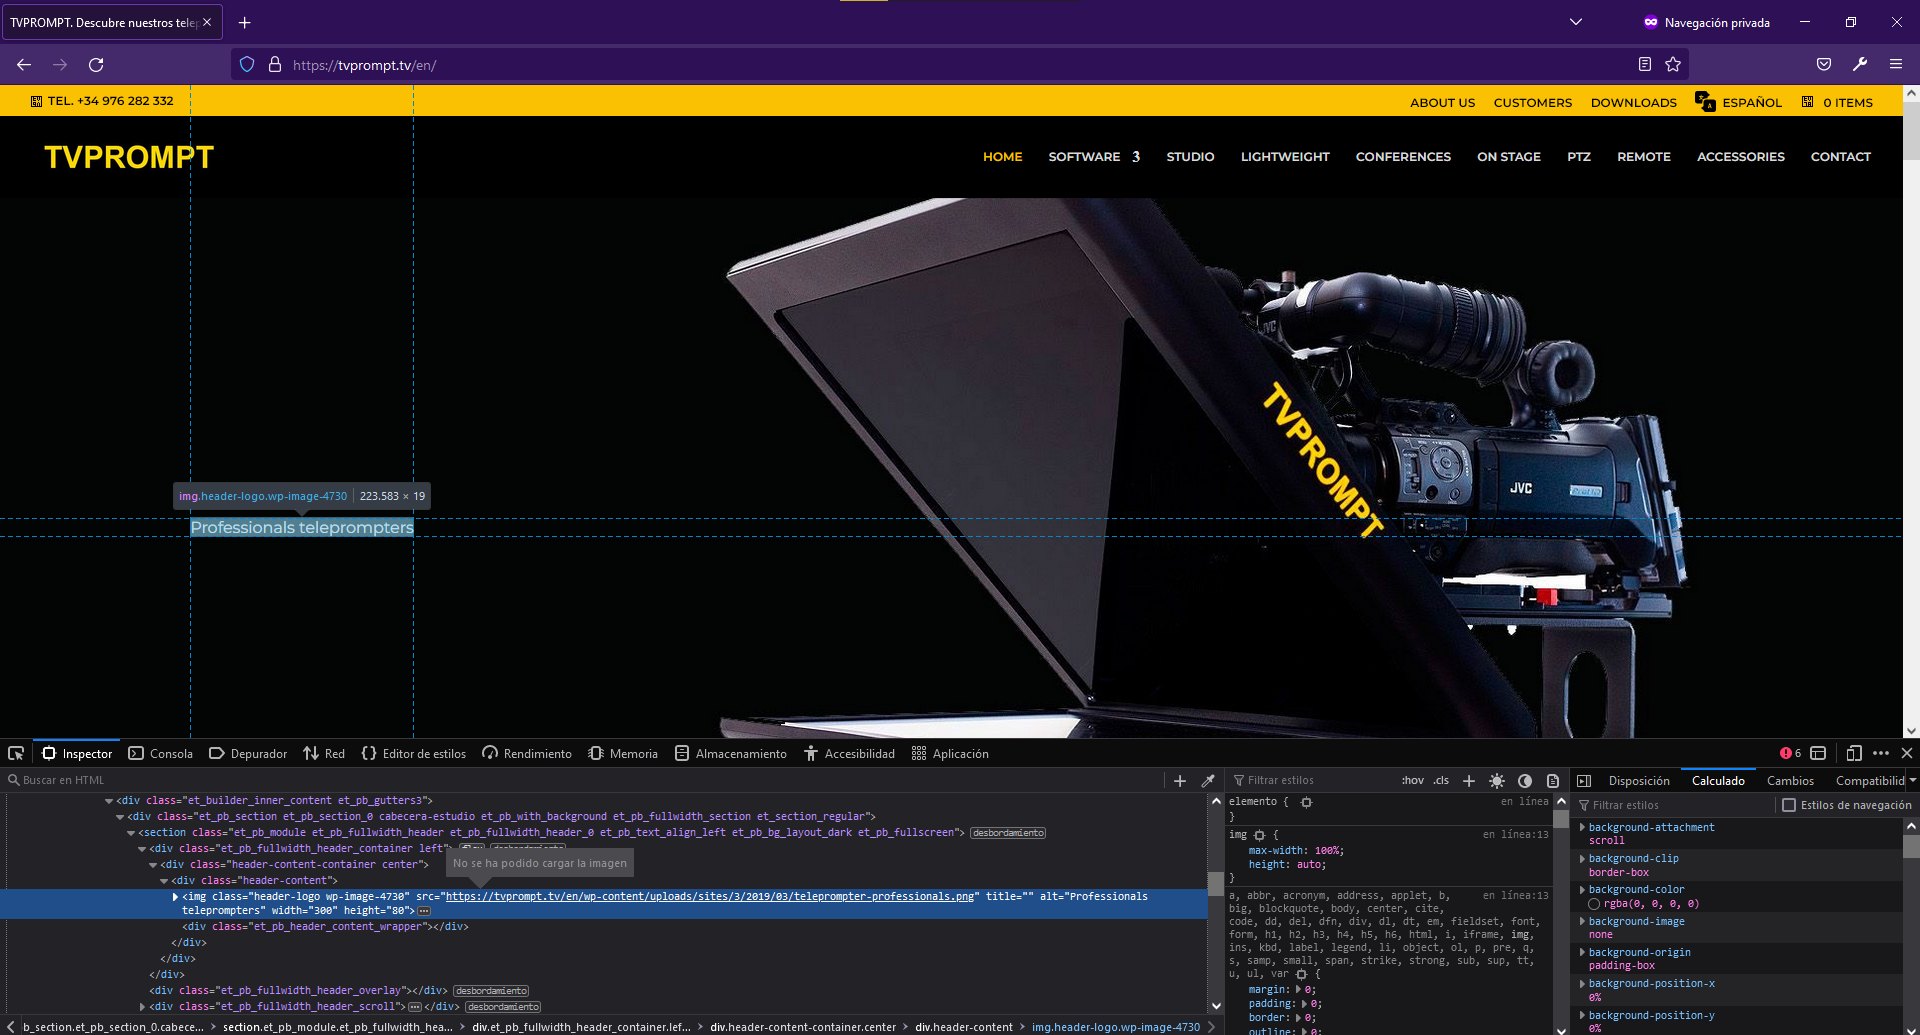The image size is (1920, 1035).
Task: Open the developer tools wrench icon
Action: [x=1860, y=65]
